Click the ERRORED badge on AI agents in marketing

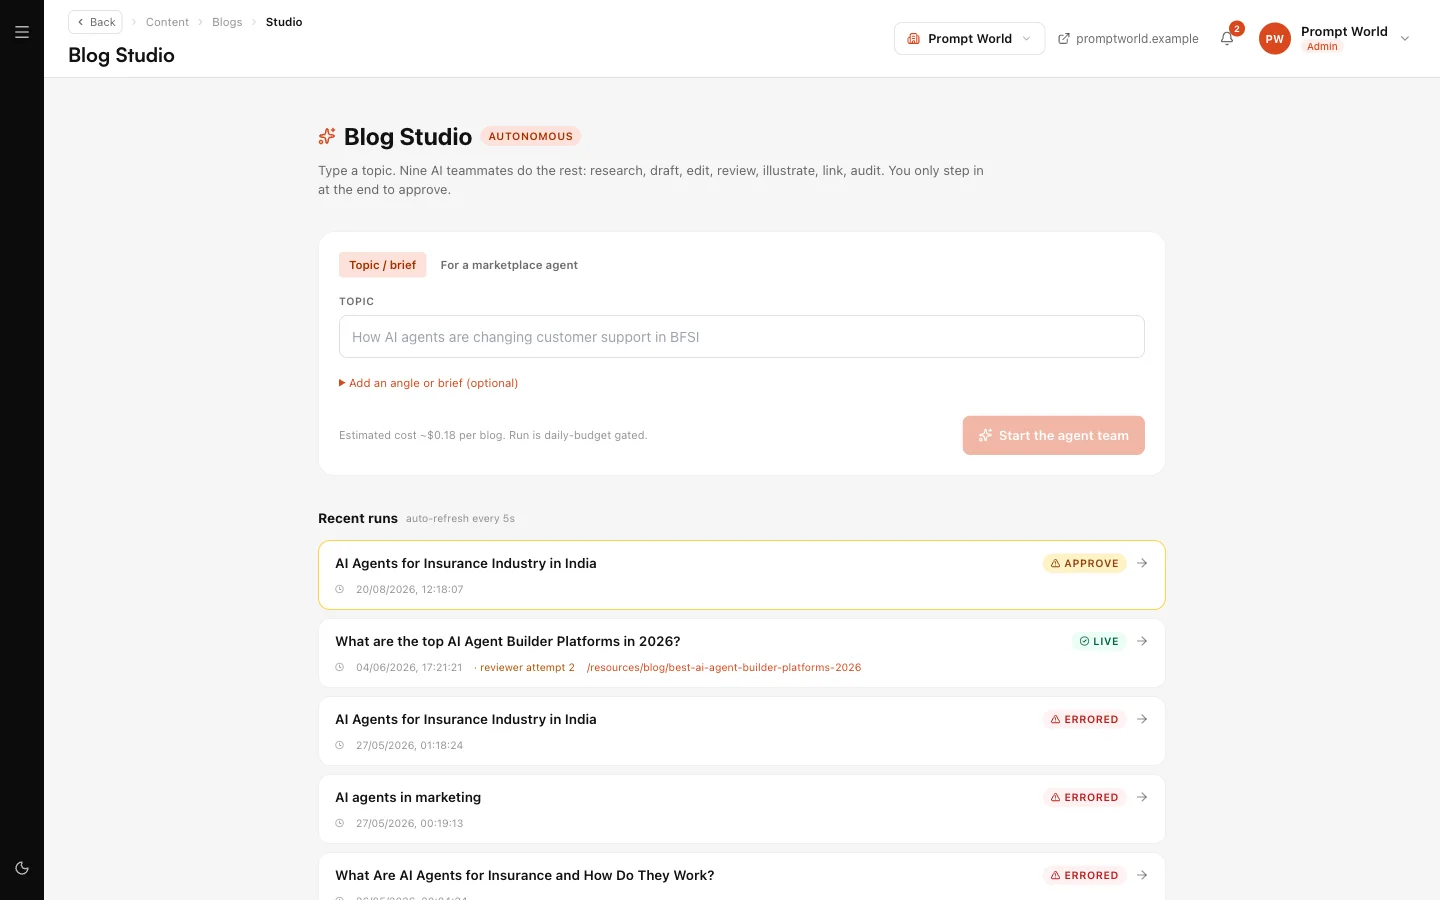(1085, 797)
